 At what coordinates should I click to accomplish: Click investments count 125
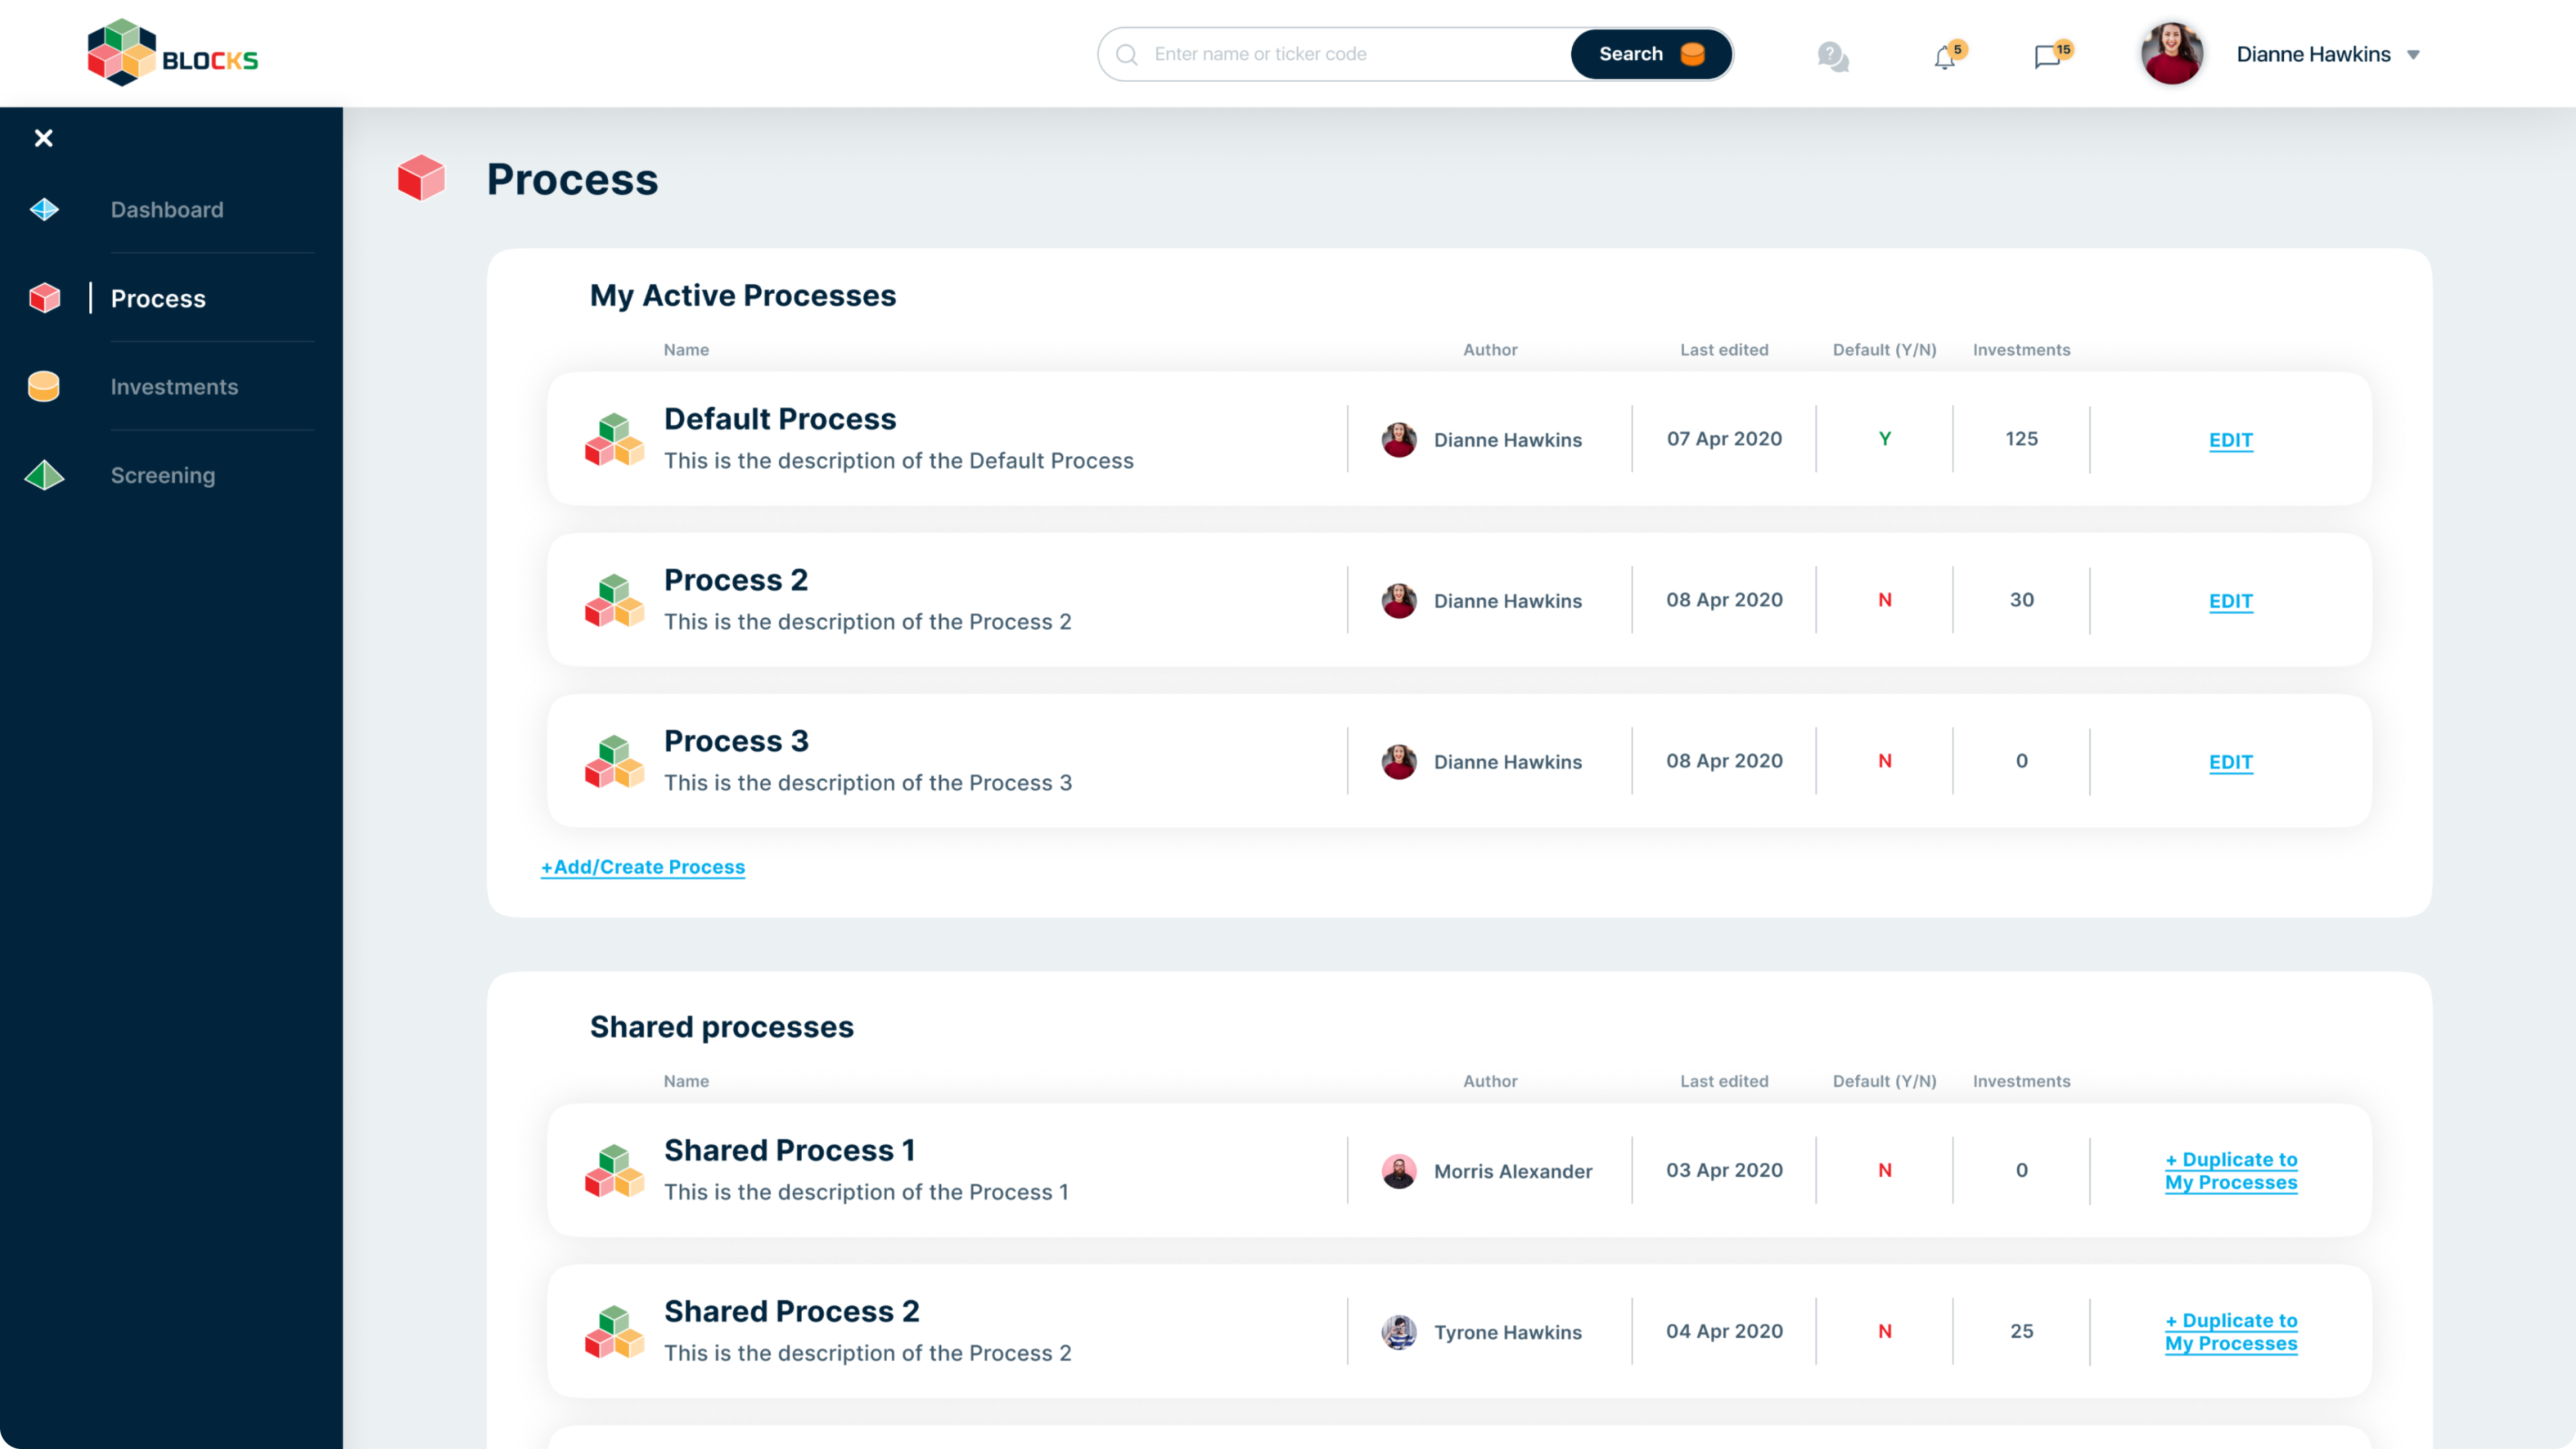click(2021, 439)
